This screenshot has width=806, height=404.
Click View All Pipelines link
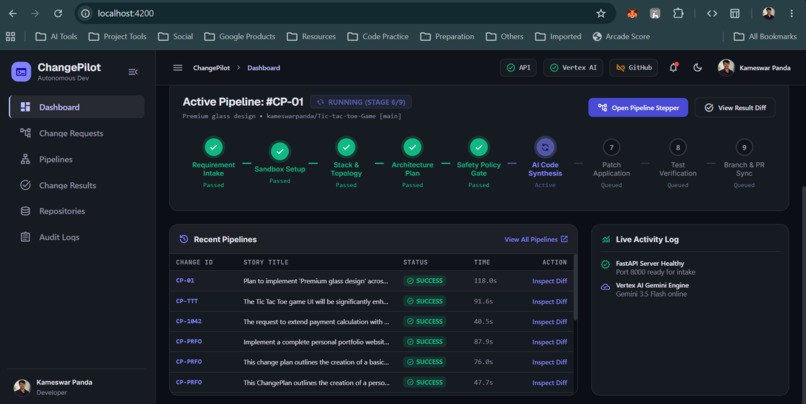(x=536, y=240)
